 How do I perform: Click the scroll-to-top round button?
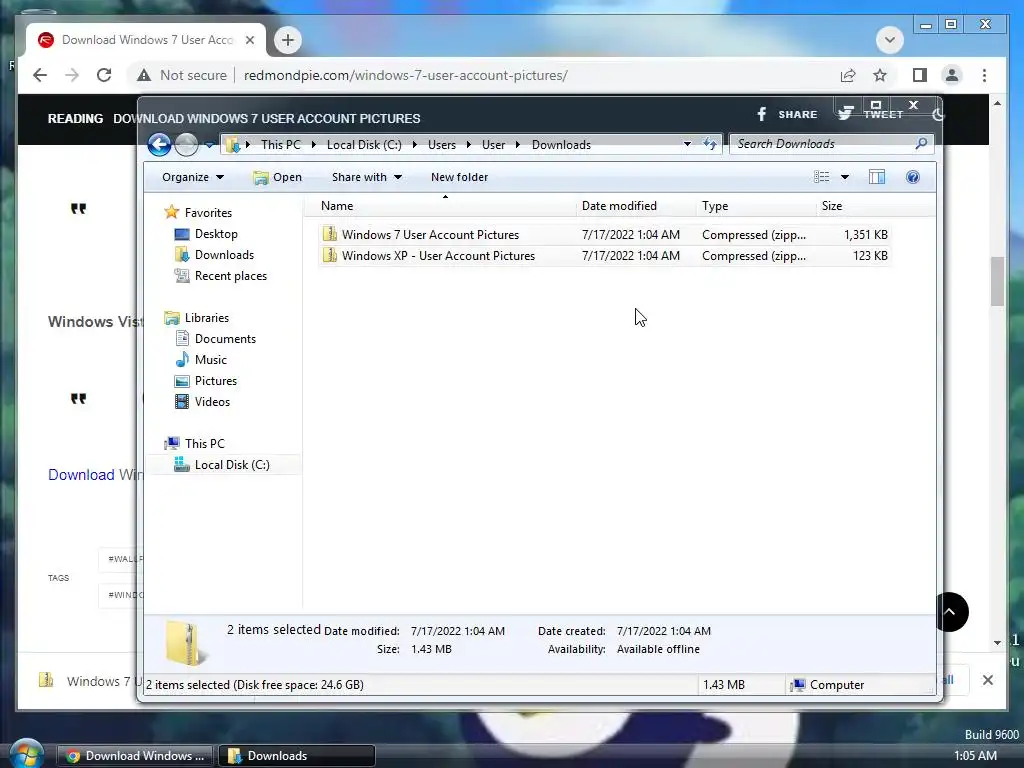pos(950,612)
